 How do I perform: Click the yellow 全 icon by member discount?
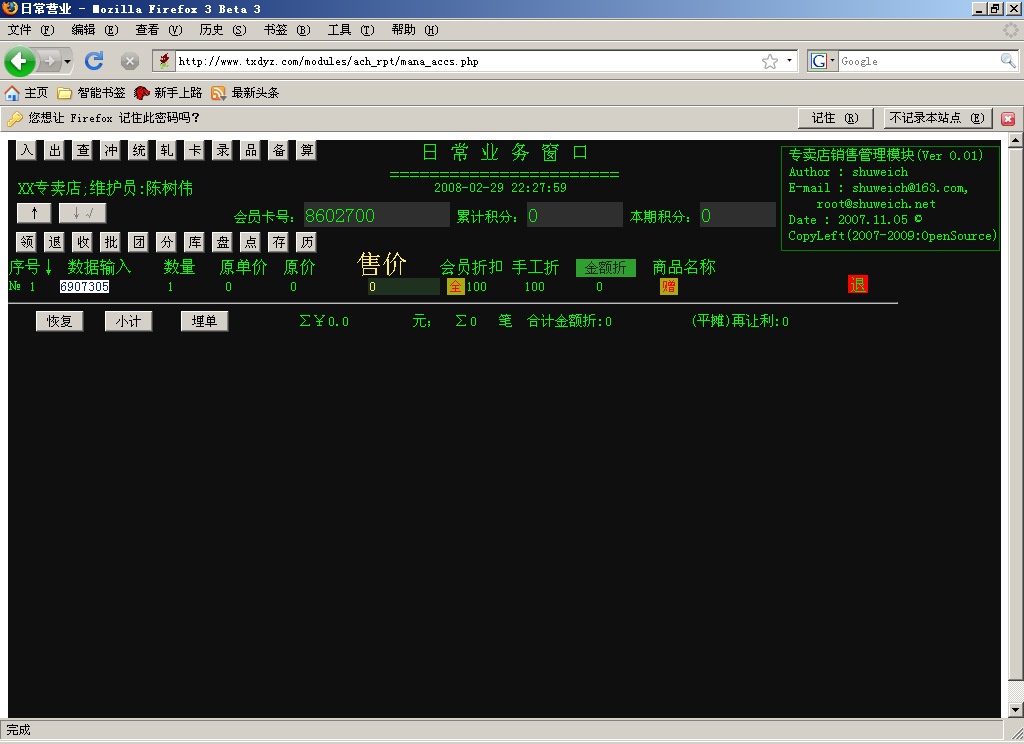455,287
